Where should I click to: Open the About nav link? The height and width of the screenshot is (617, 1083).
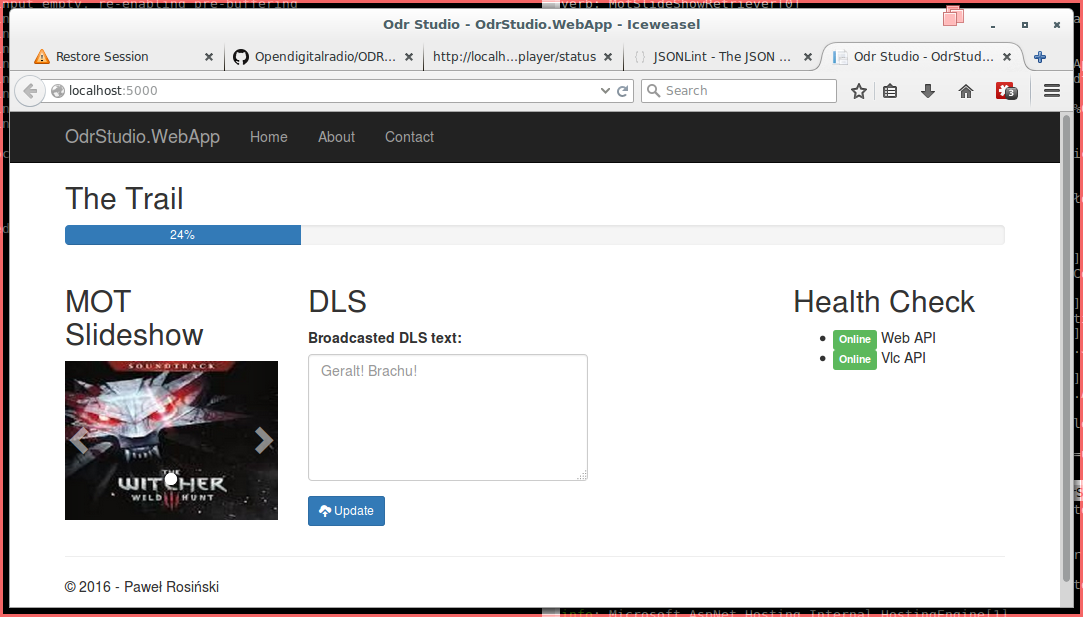(336, 137)
